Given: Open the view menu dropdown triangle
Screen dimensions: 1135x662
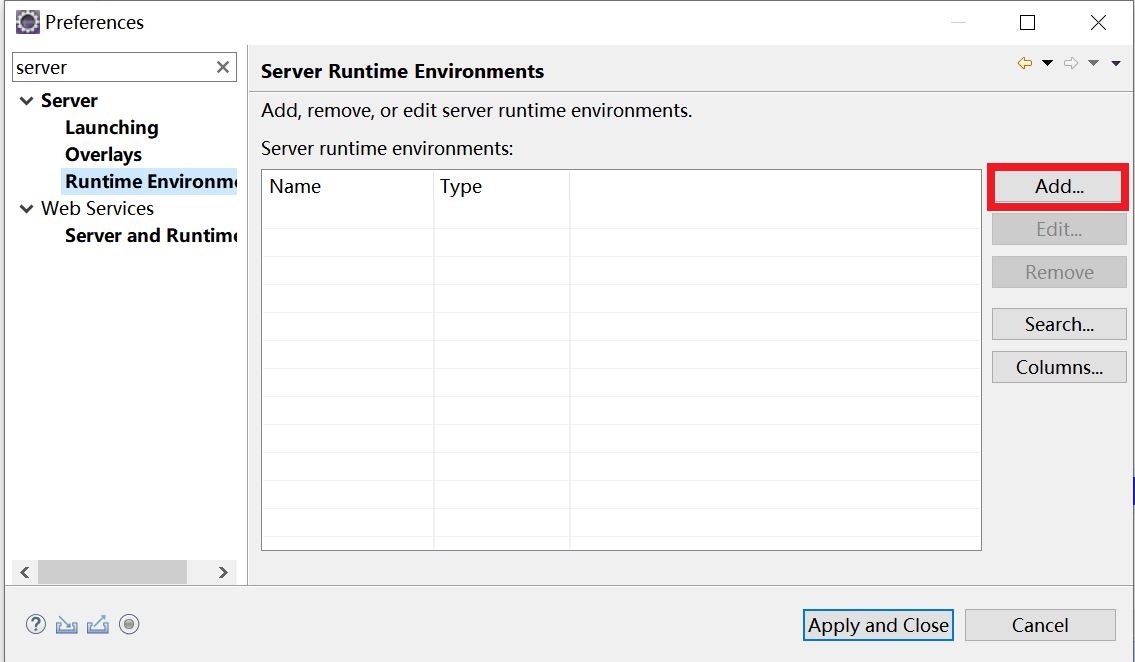Looking at the screenshot, I should pos(1116,64).
